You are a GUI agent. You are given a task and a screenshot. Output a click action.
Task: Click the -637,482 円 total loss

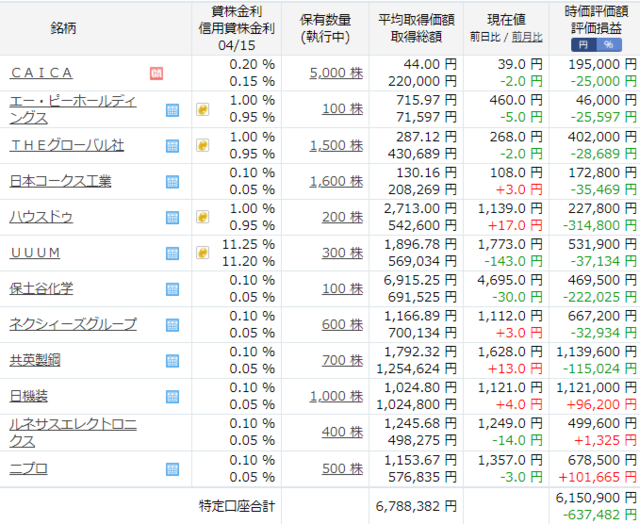pyautogui.click(x=600, y=515)
